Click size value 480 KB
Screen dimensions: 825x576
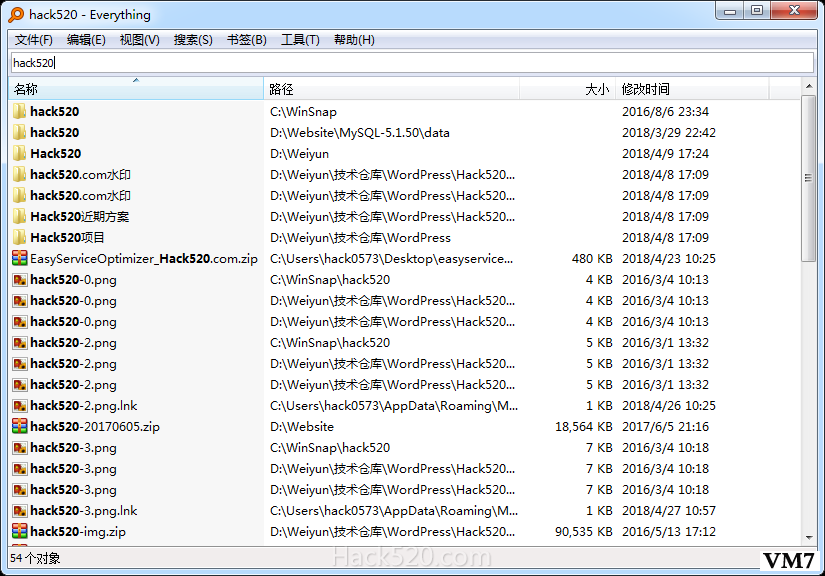click(592, 259)
